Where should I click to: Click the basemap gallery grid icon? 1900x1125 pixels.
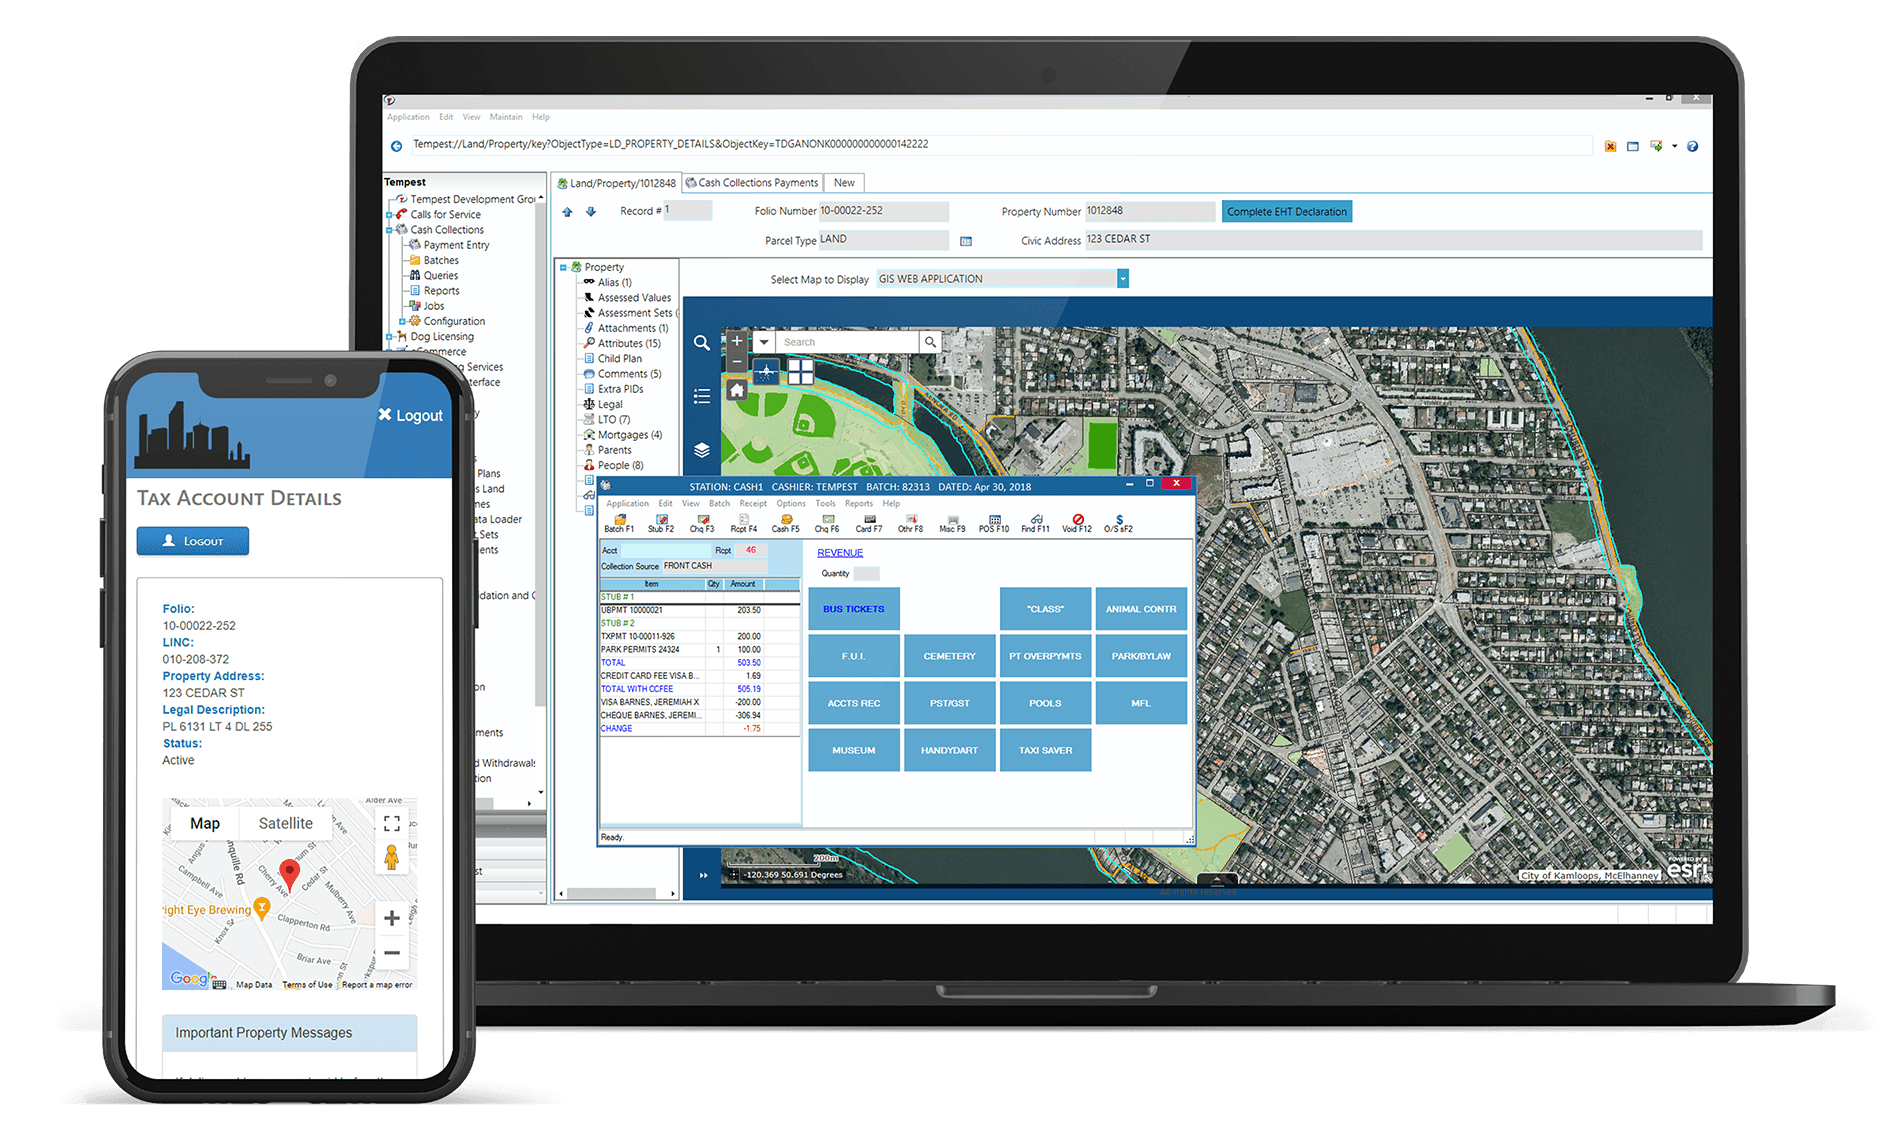[x=800, y=372]
